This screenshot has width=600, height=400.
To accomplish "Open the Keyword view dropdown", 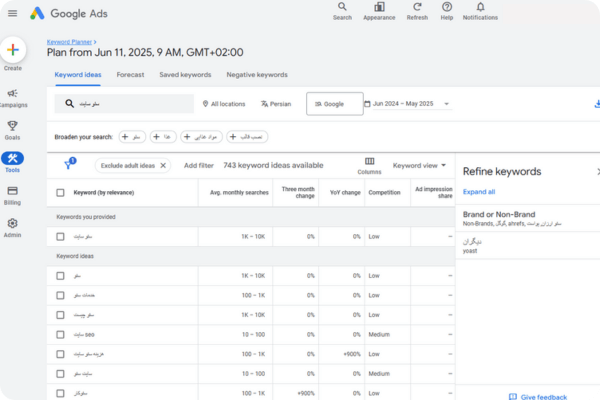I will [x=419, y=165].
